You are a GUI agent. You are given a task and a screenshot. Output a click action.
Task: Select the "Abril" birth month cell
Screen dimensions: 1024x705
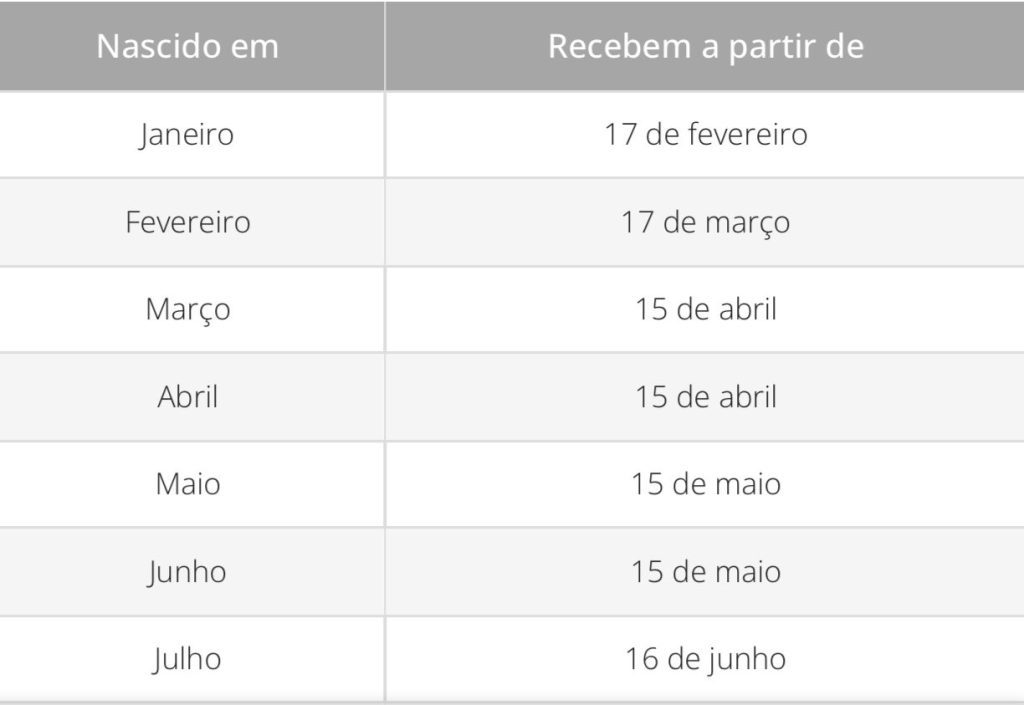188,397
